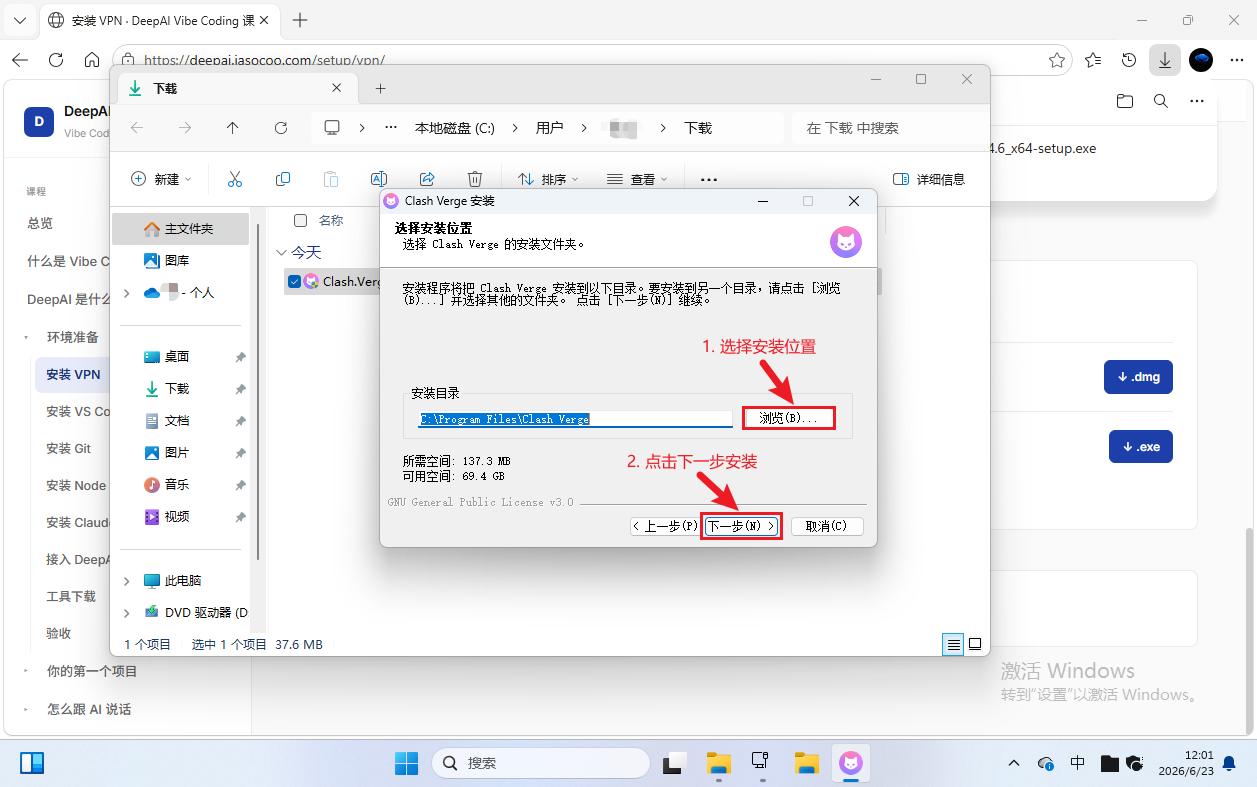Collapse the 环境准备 sidebar section

26,337
